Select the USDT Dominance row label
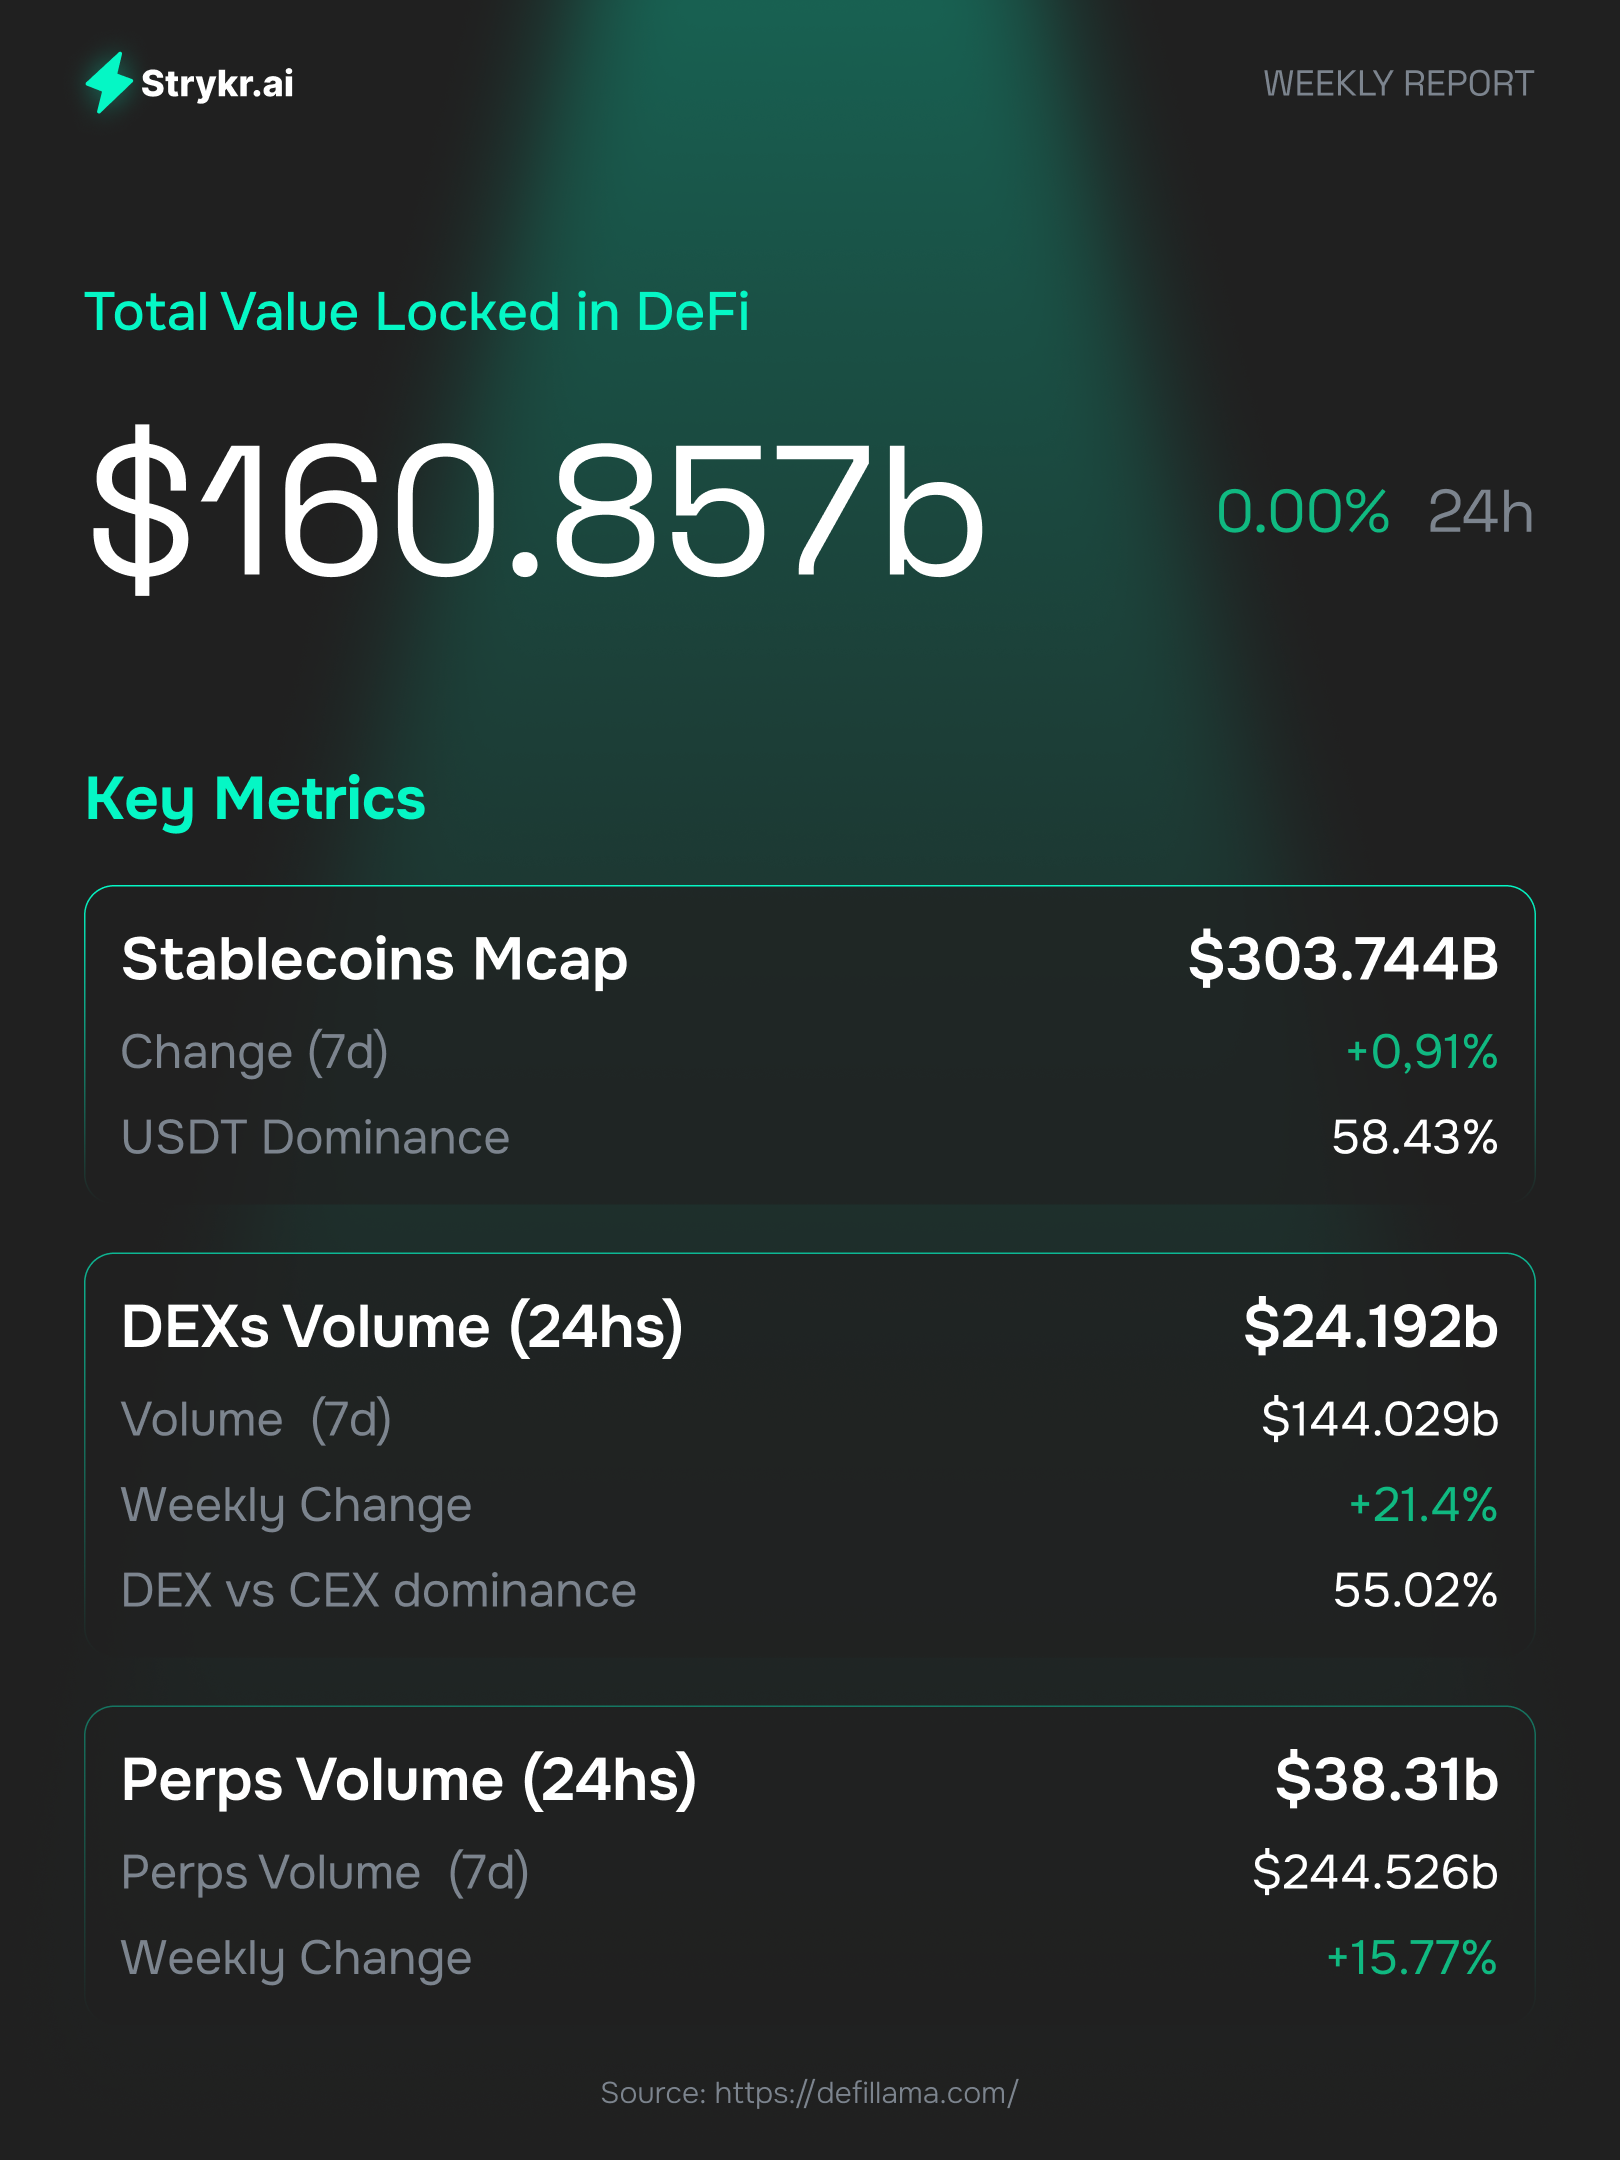The image size is (1620, 2160). pos(315,1138)
